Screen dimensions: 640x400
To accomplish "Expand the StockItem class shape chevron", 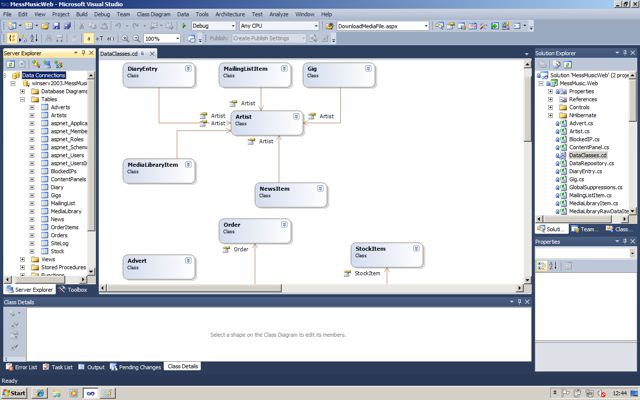I will tap(416, 249).
